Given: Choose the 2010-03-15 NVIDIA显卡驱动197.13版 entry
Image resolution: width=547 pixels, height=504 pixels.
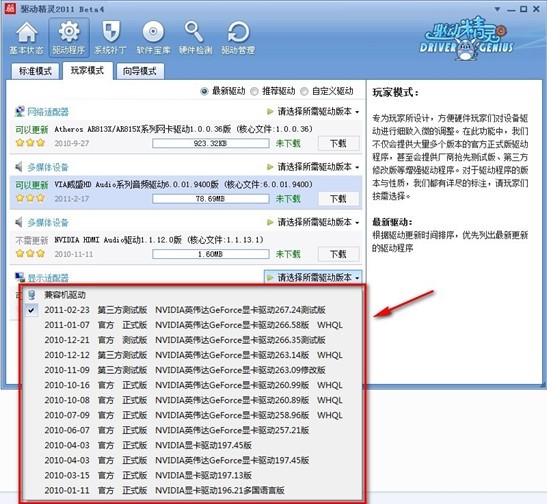Looking at the screenshot, I should click(192, 475).
